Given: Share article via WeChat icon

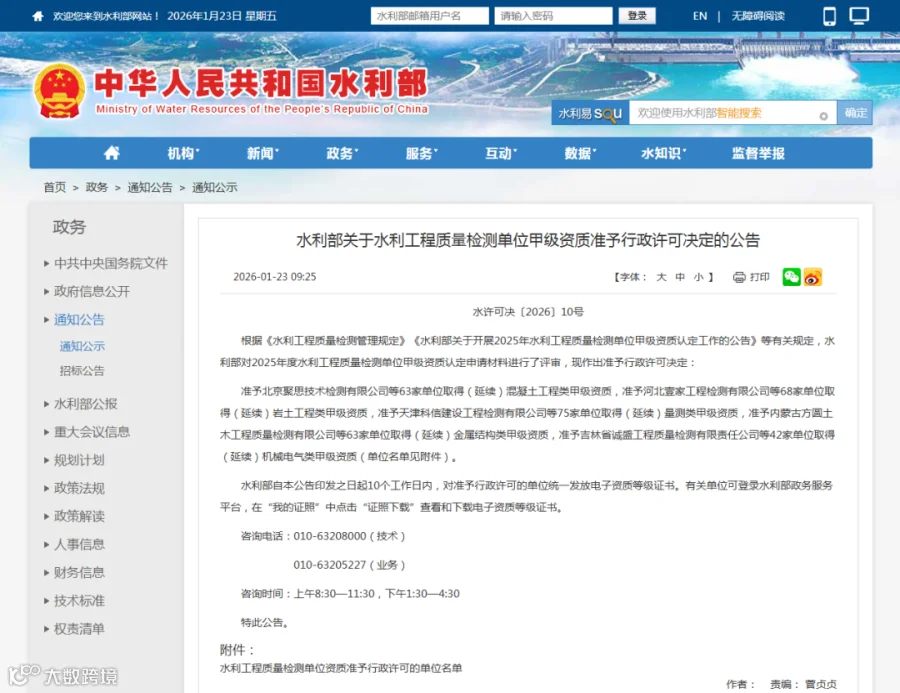Looking at the screenshot, I should (x=792, y=277).
